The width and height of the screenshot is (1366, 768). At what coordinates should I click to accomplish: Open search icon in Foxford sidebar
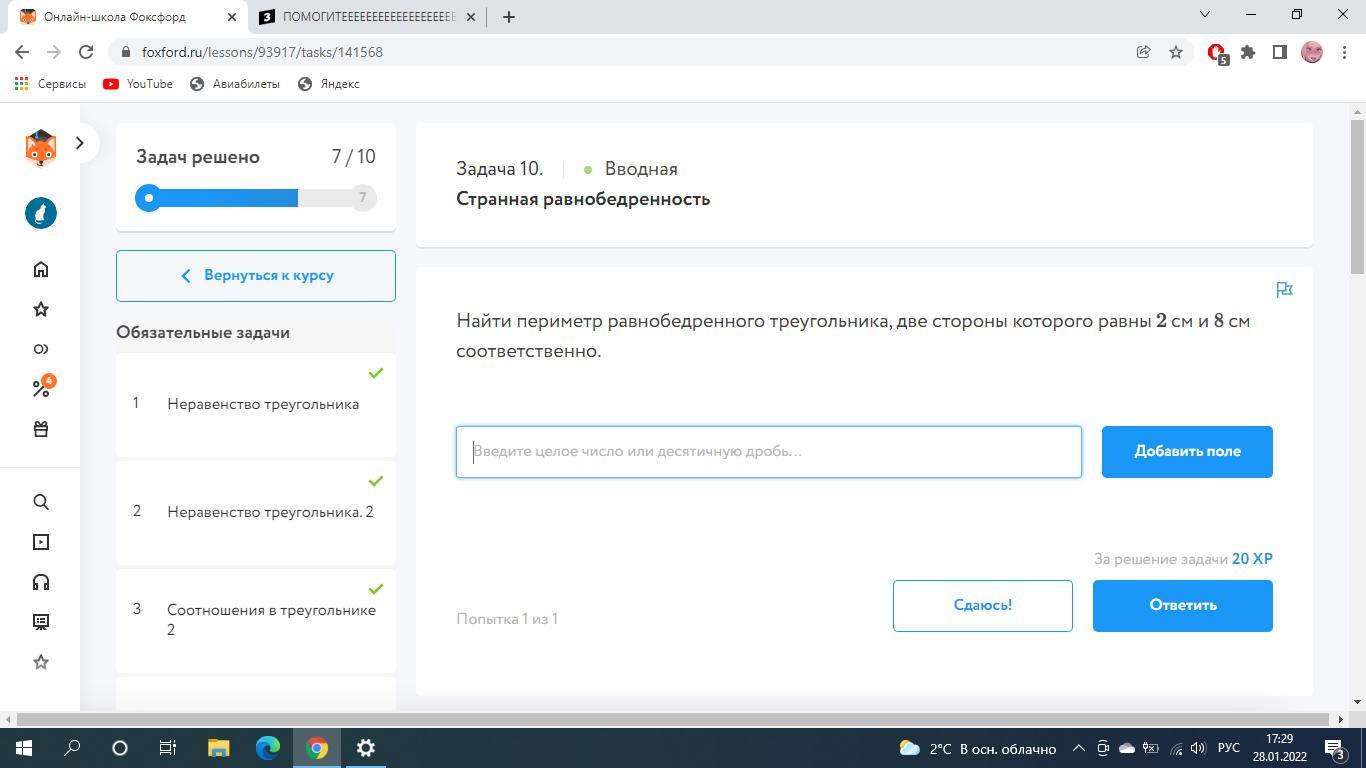41,502
